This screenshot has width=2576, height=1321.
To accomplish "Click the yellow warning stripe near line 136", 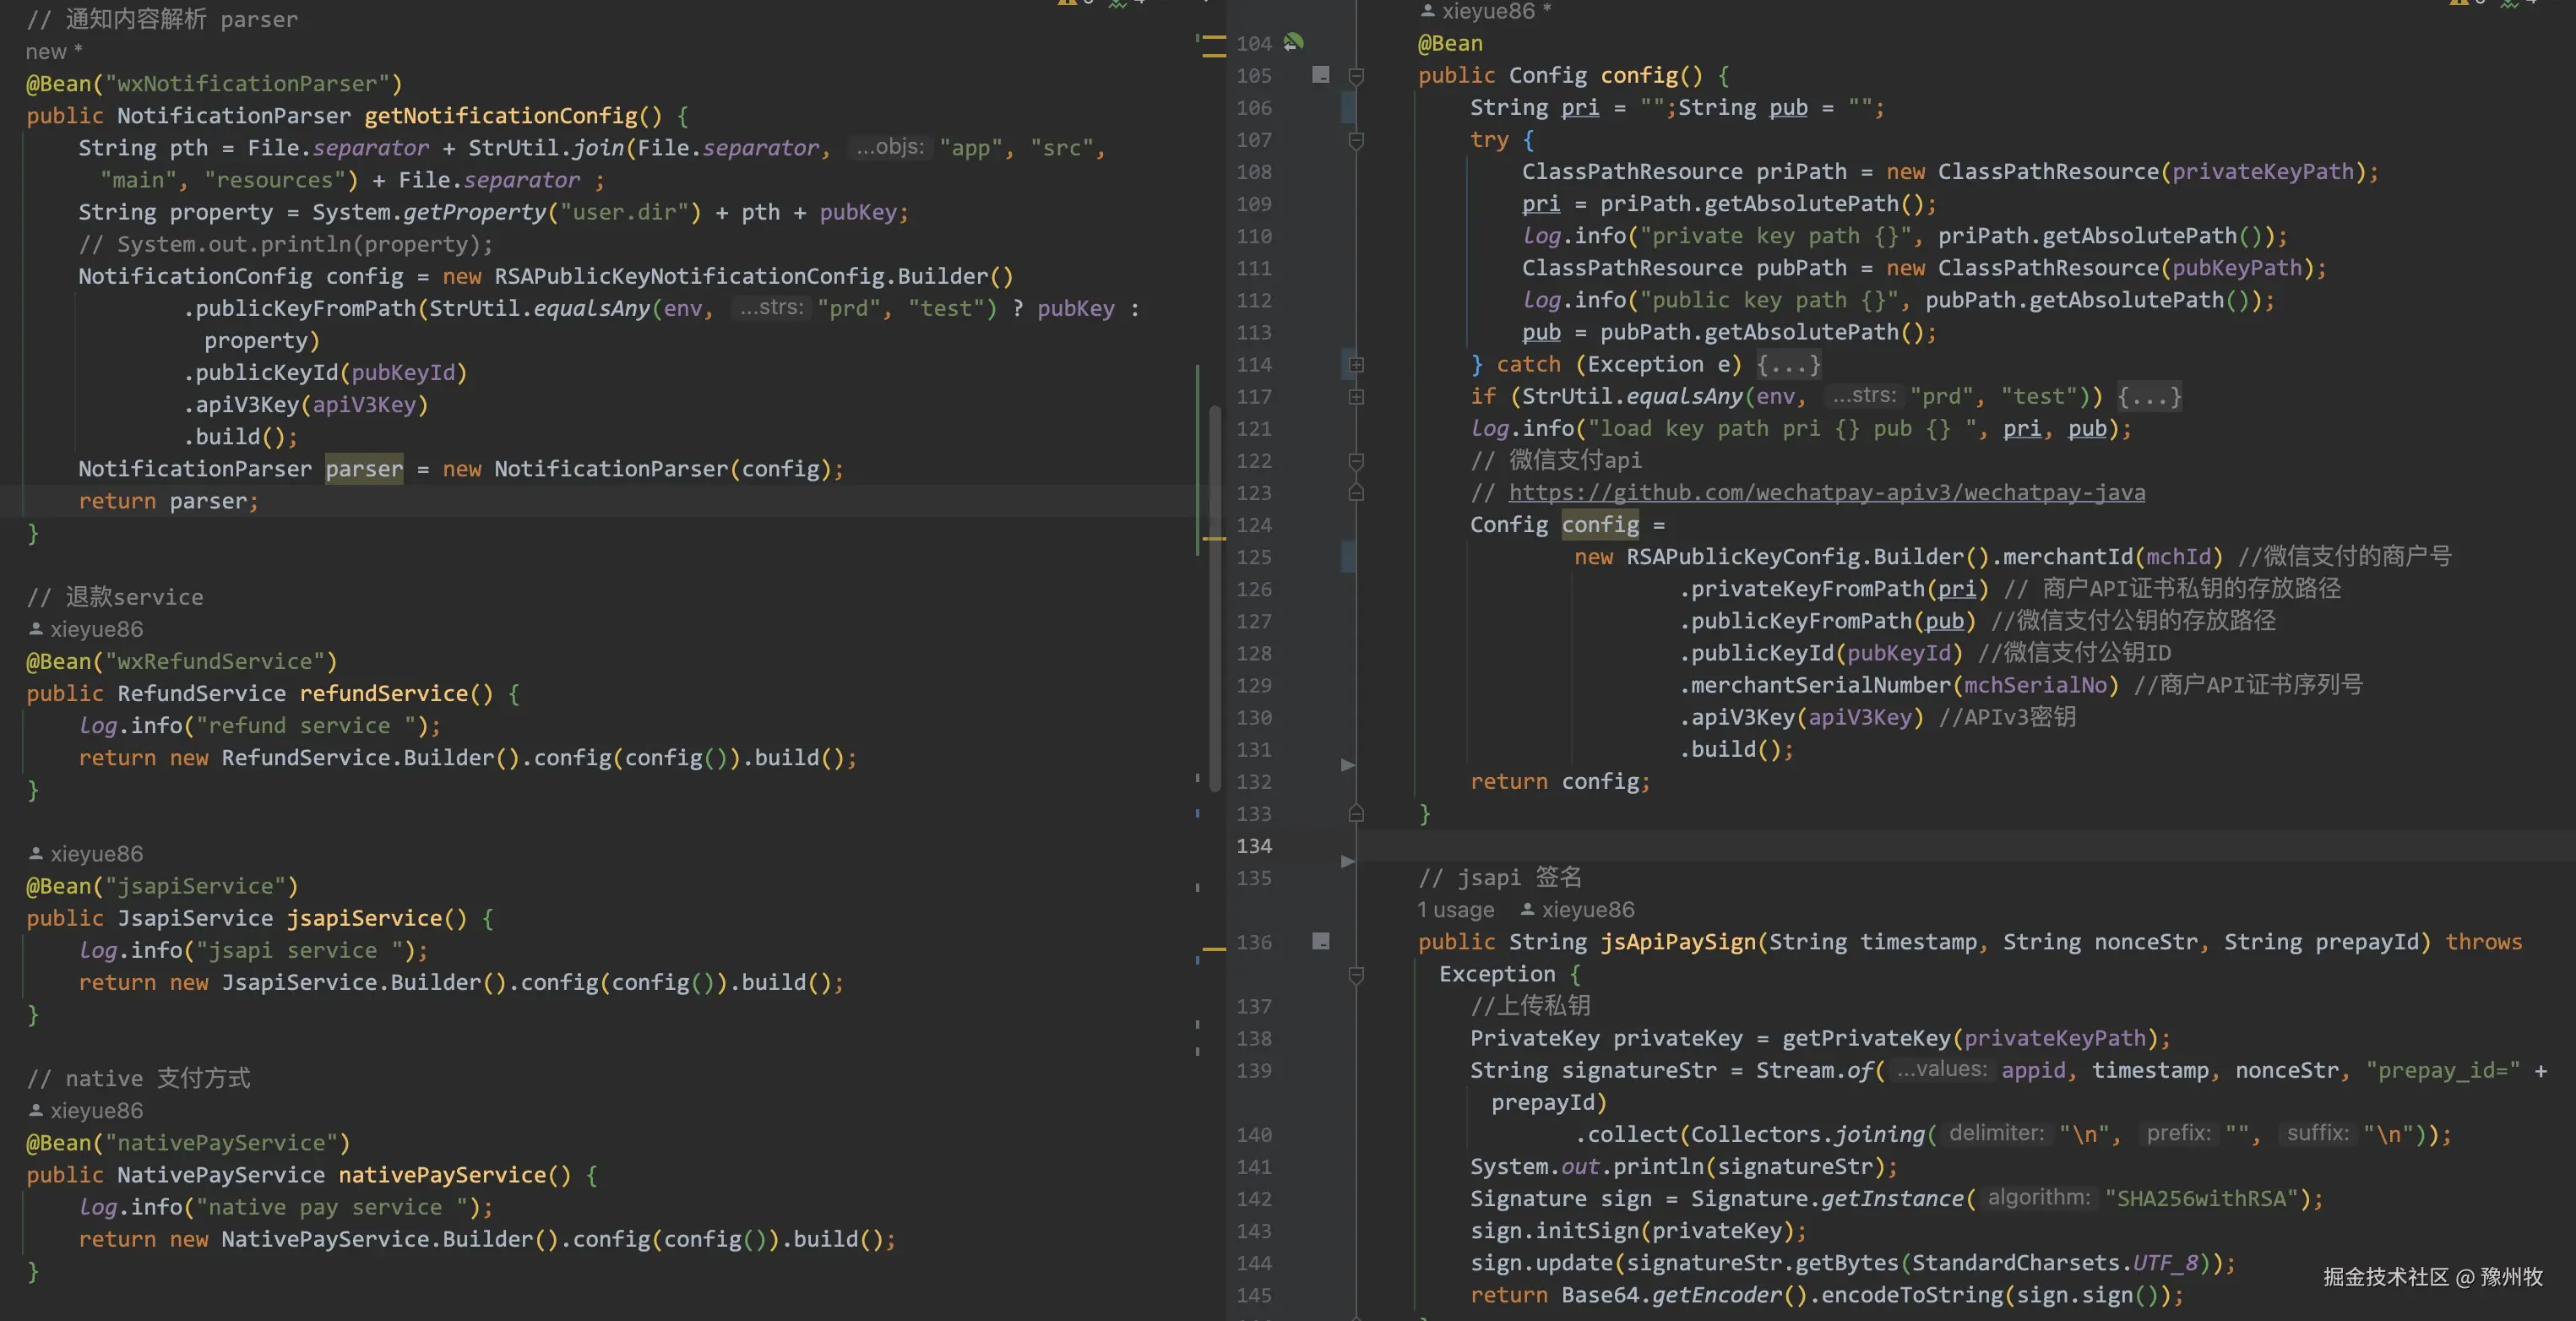I will pos(1213,948).
